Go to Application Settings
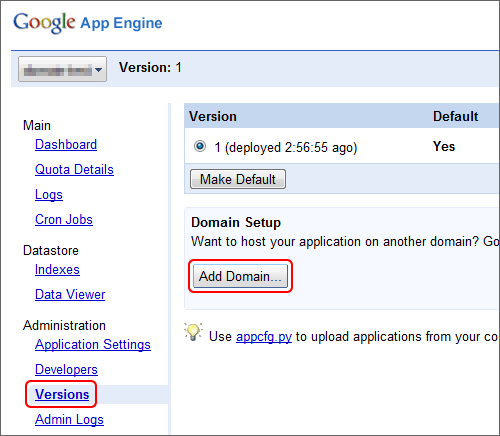 [x=93, y=345]
